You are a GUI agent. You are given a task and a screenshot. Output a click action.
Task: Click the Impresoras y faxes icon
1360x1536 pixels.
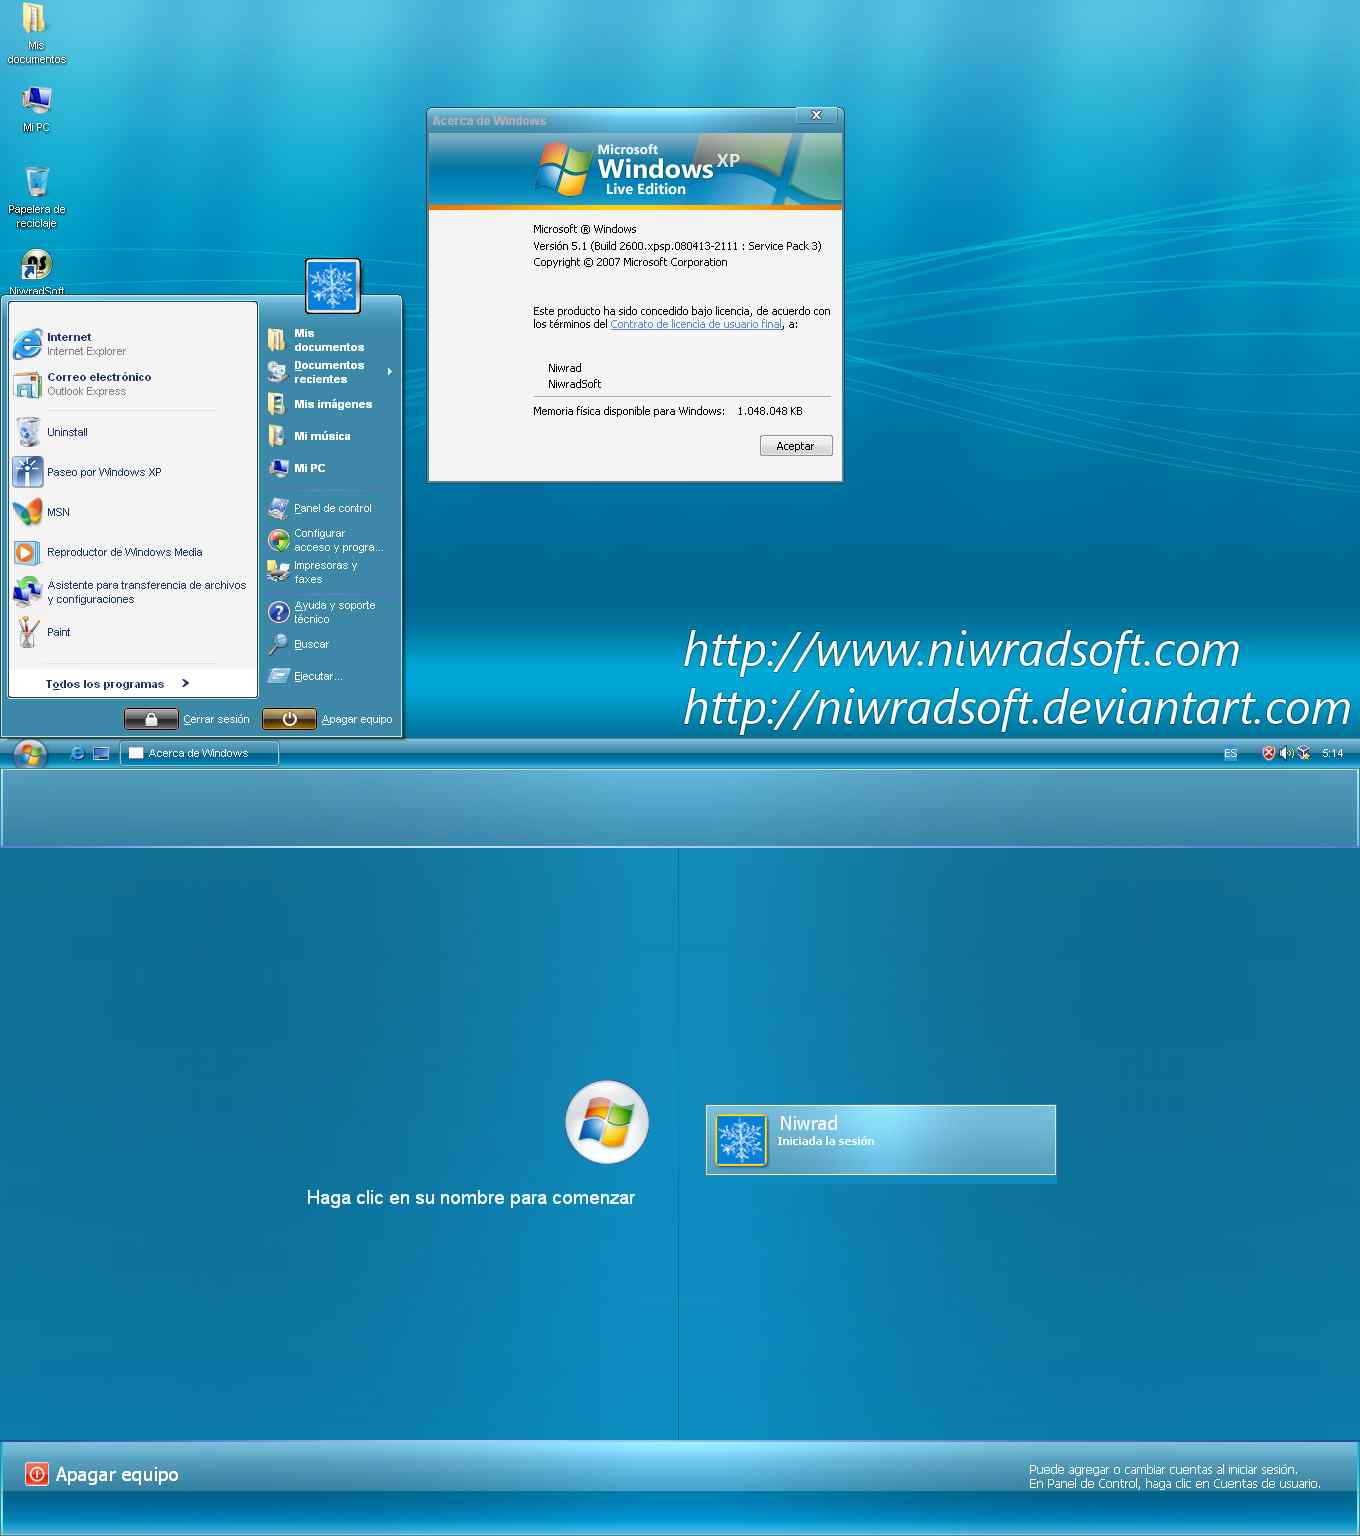pyautogui.click(x=278, y=572)
